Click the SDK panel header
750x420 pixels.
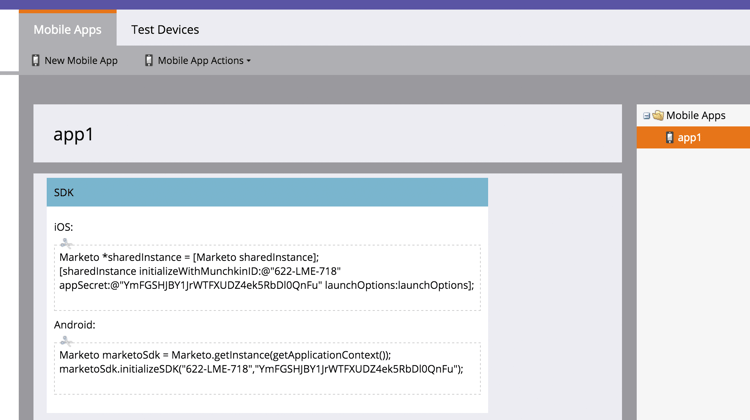[267, 192]
